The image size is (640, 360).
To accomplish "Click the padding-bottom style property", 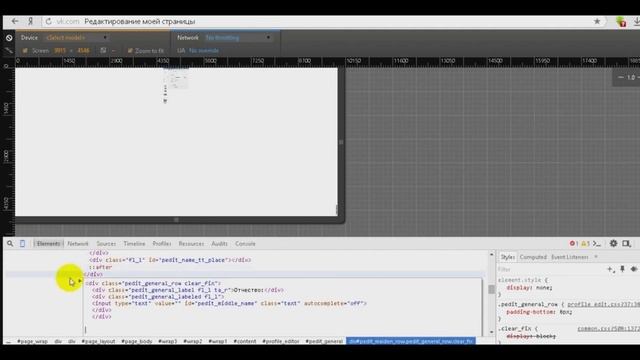I will [x=531, y=312].
